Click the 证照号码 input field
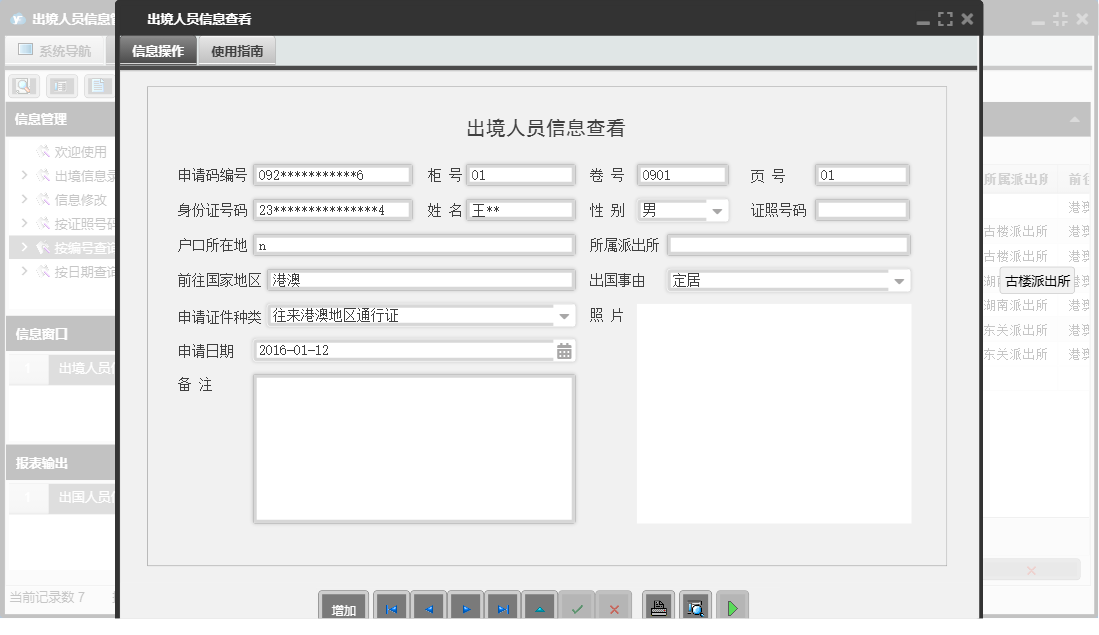This screenshot has height=635, width=1099. [x=862, y=210]
